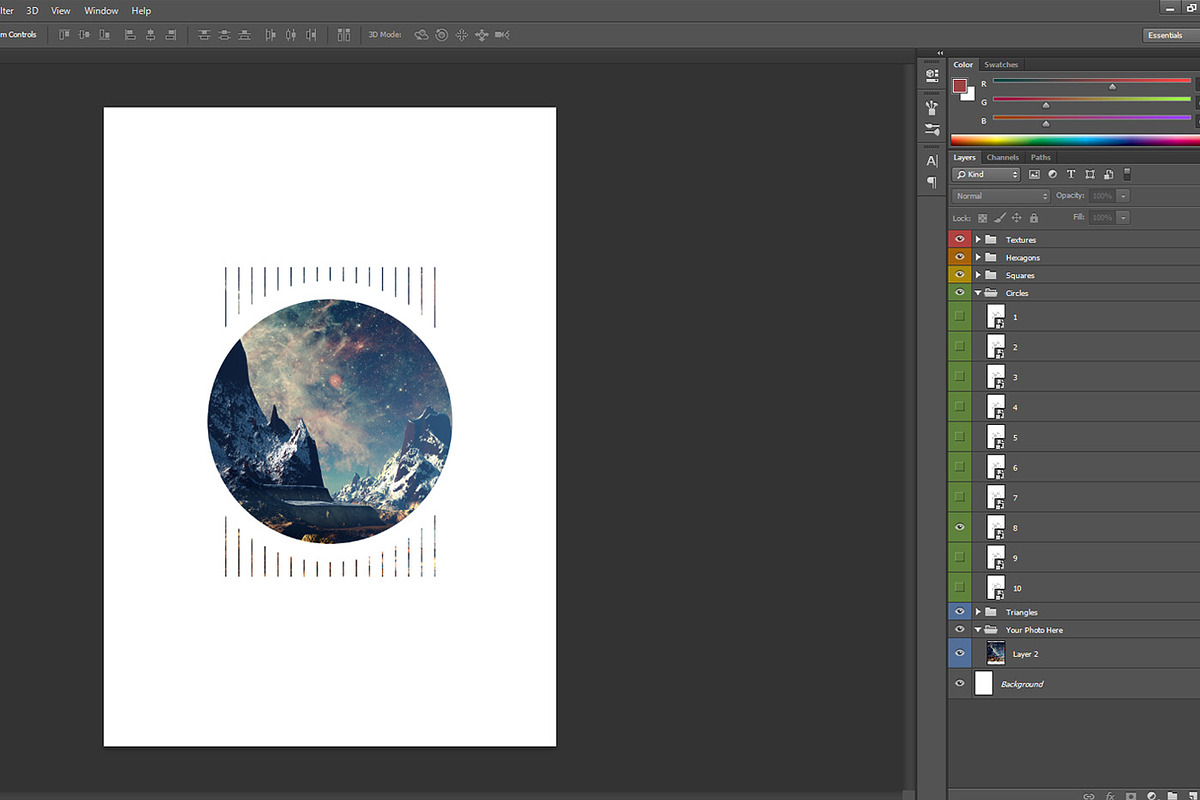Click the Align right edges icon

(x=170, y=34)
